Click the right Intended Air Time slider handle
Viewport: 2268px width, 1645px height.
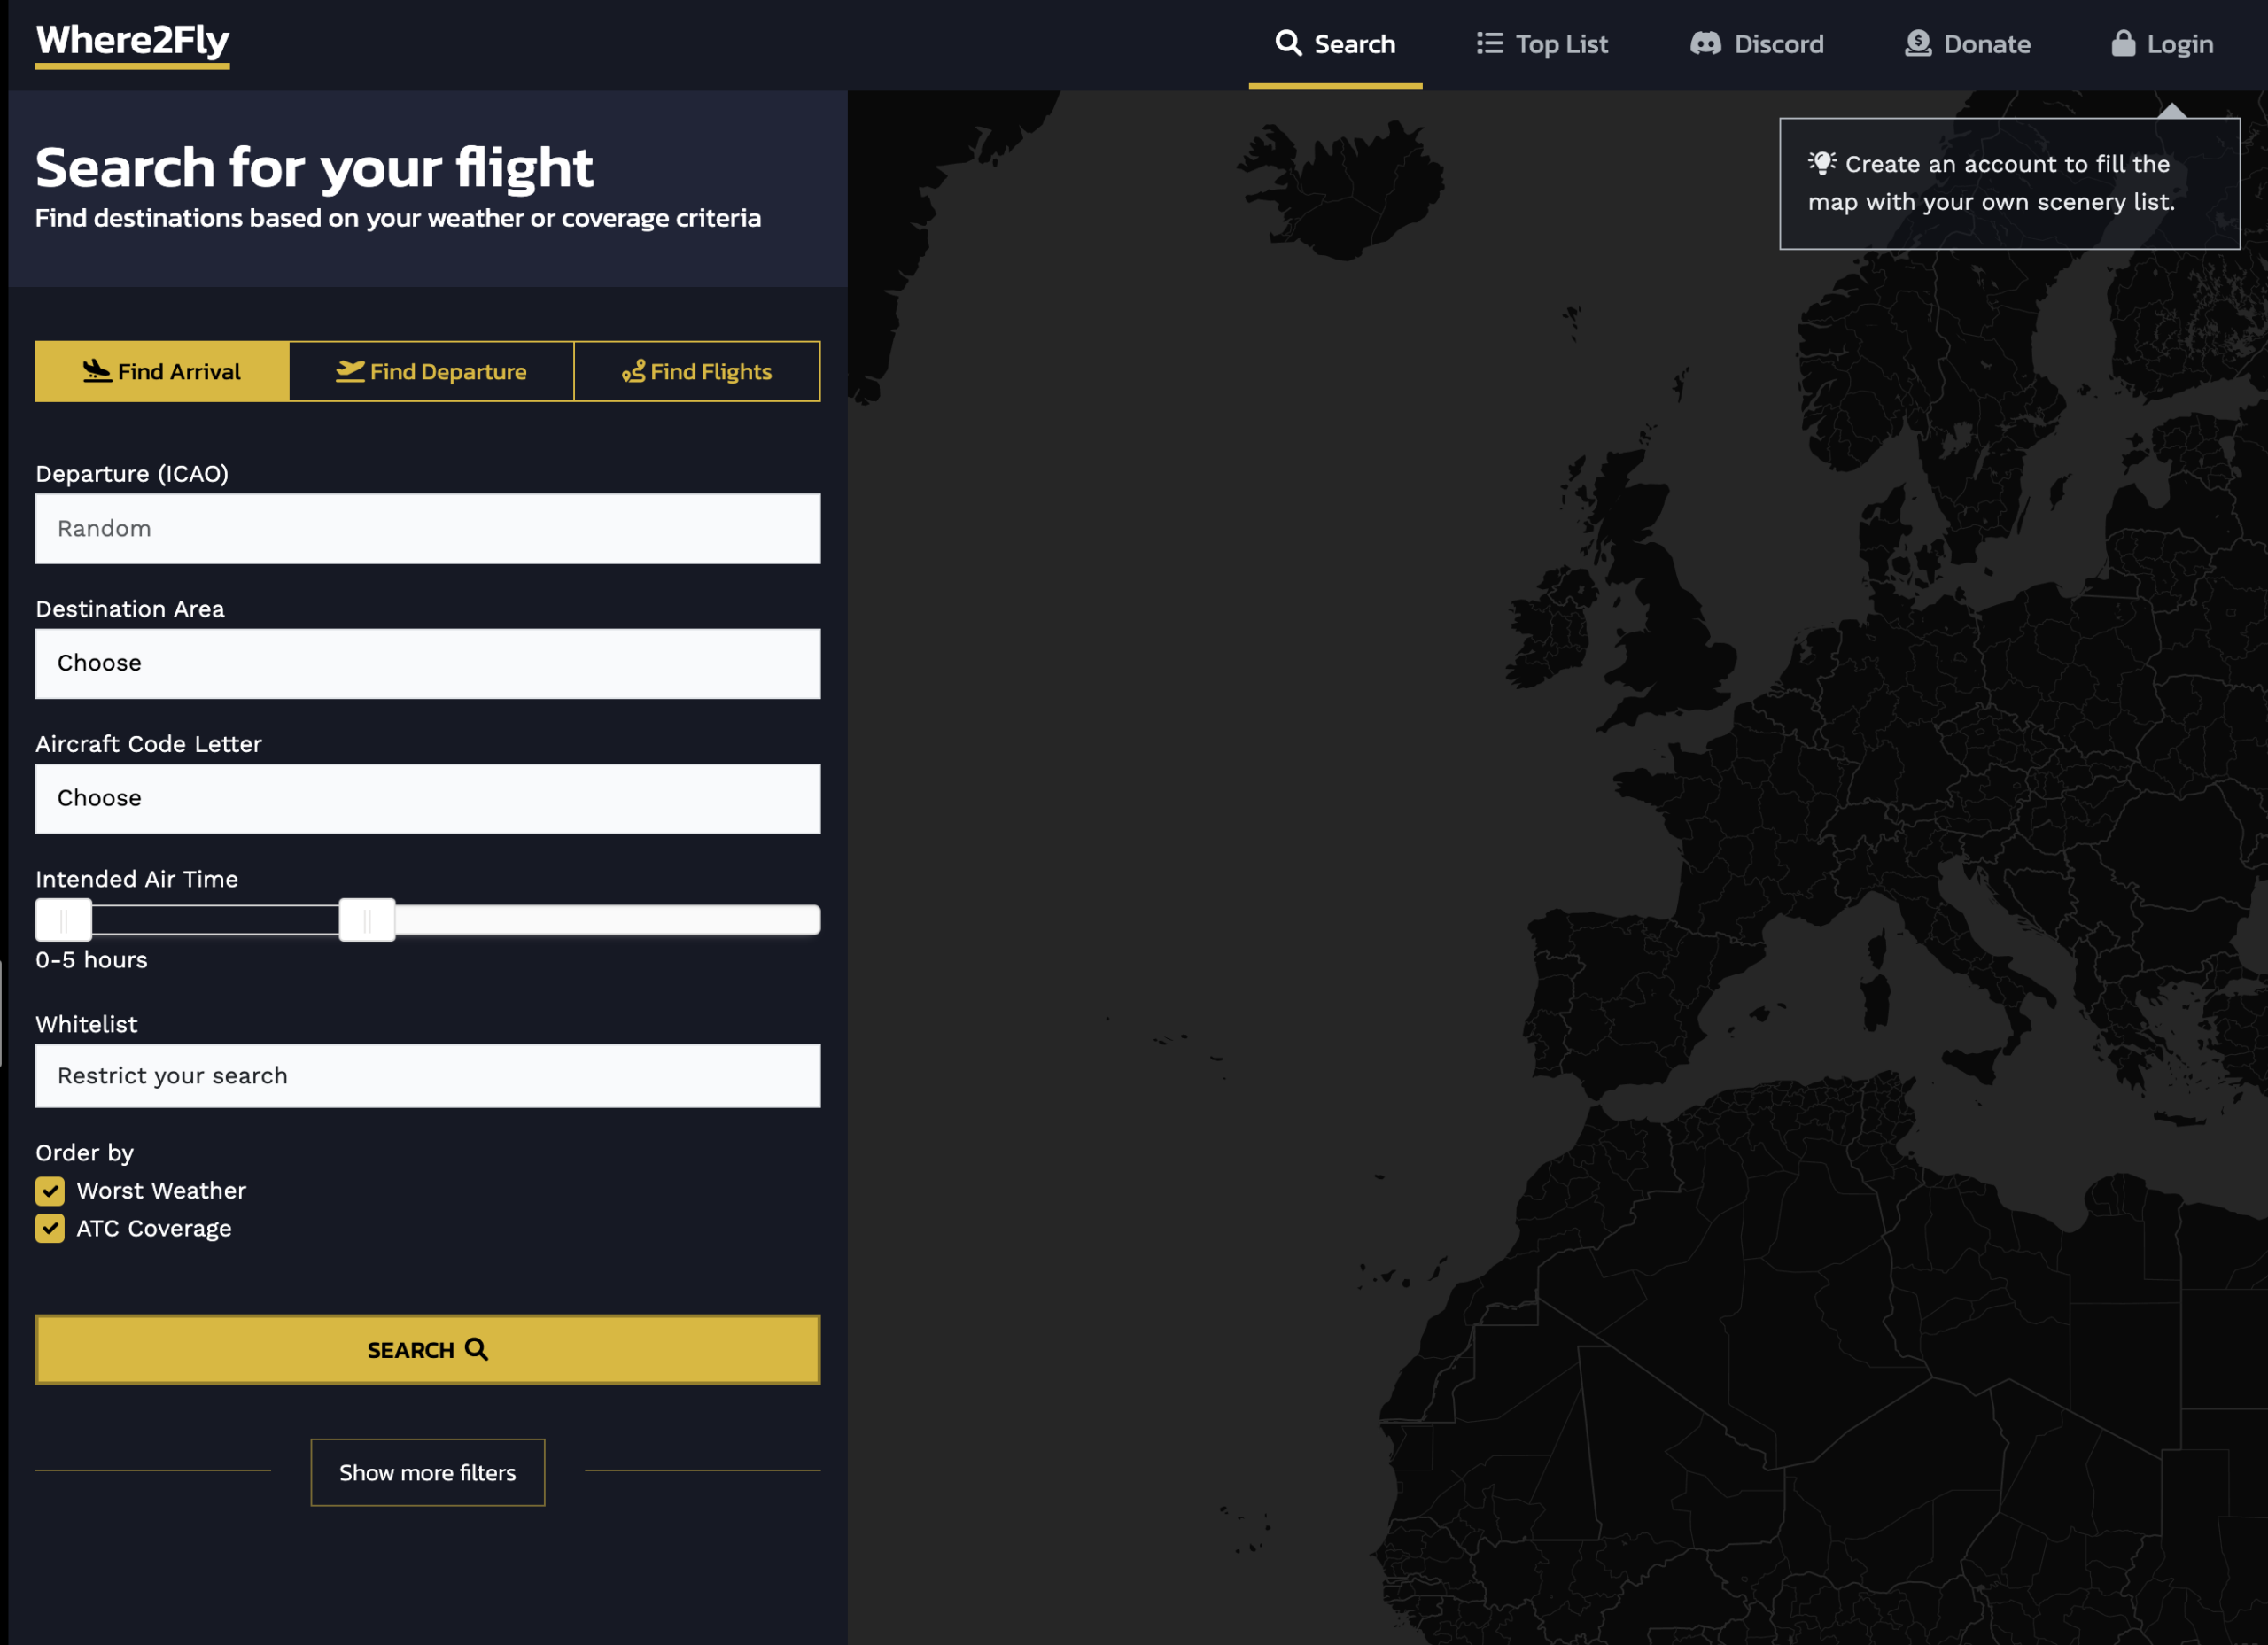(x=367, y=920)
